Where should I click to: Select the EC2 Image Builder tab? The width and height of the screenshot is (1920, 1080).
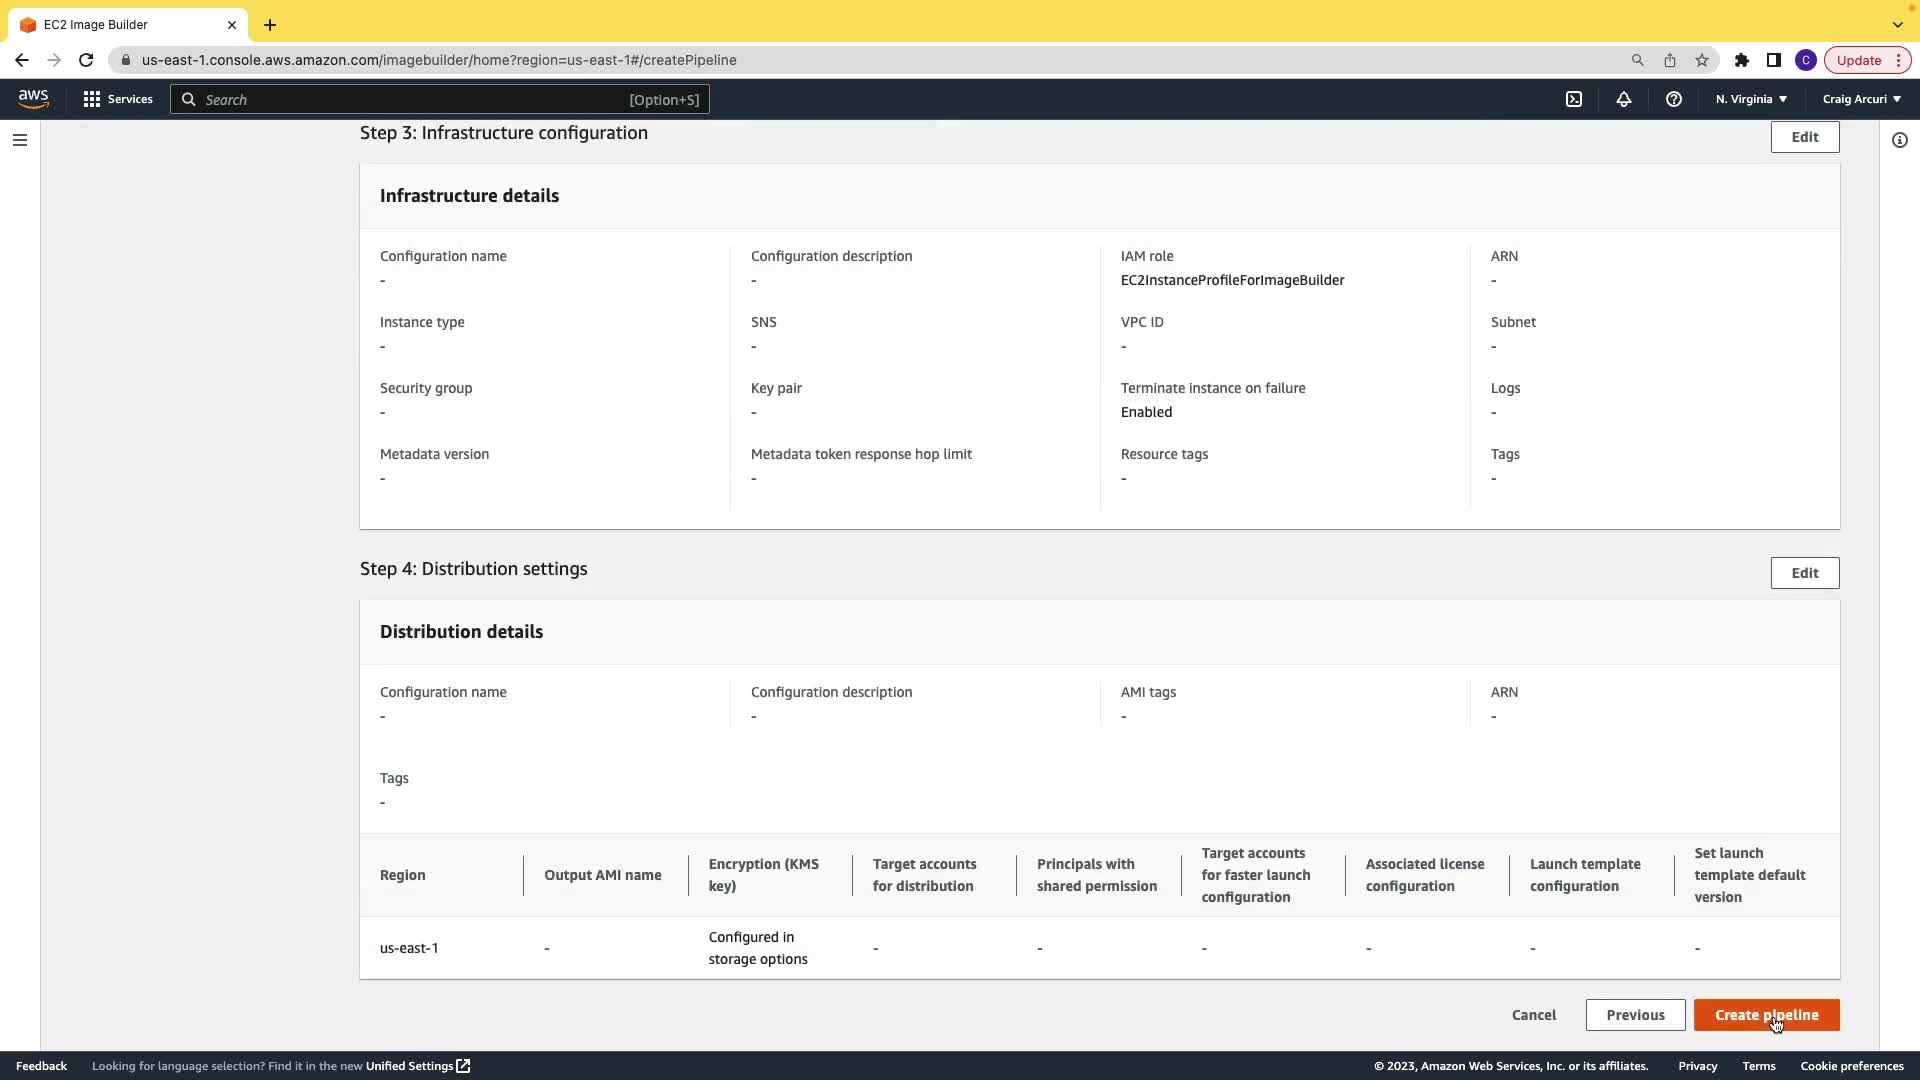tap(120, 24)
